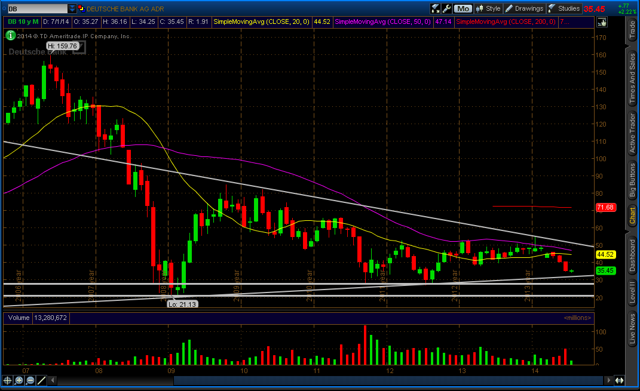640x391 pixels.
Task: Click the SimpleMovingAvg (CLOSE, 20, 0) label
Action: [x=262, y=22]
